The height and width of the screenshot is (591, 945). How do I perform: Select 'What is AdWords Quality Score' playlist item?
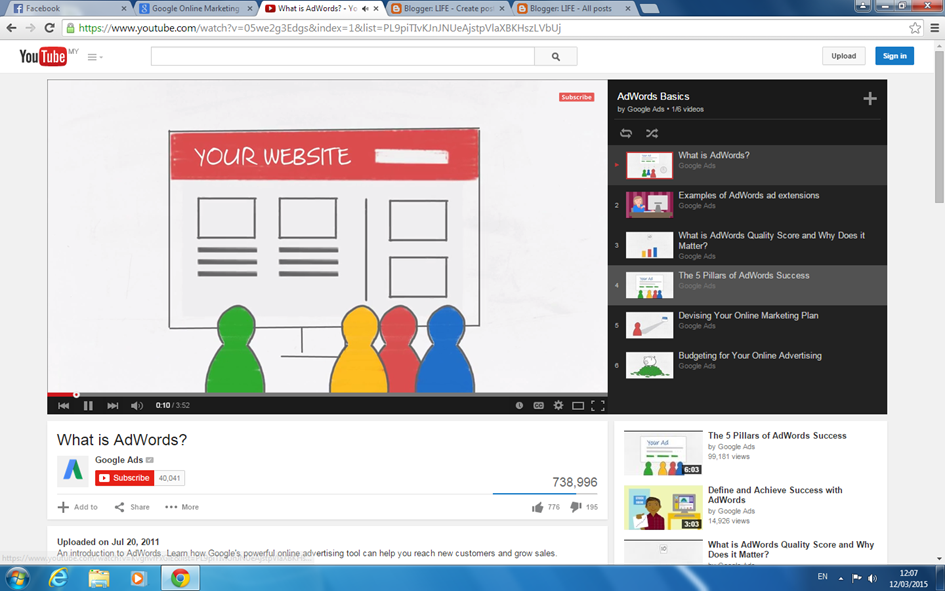tap(747, 245)
